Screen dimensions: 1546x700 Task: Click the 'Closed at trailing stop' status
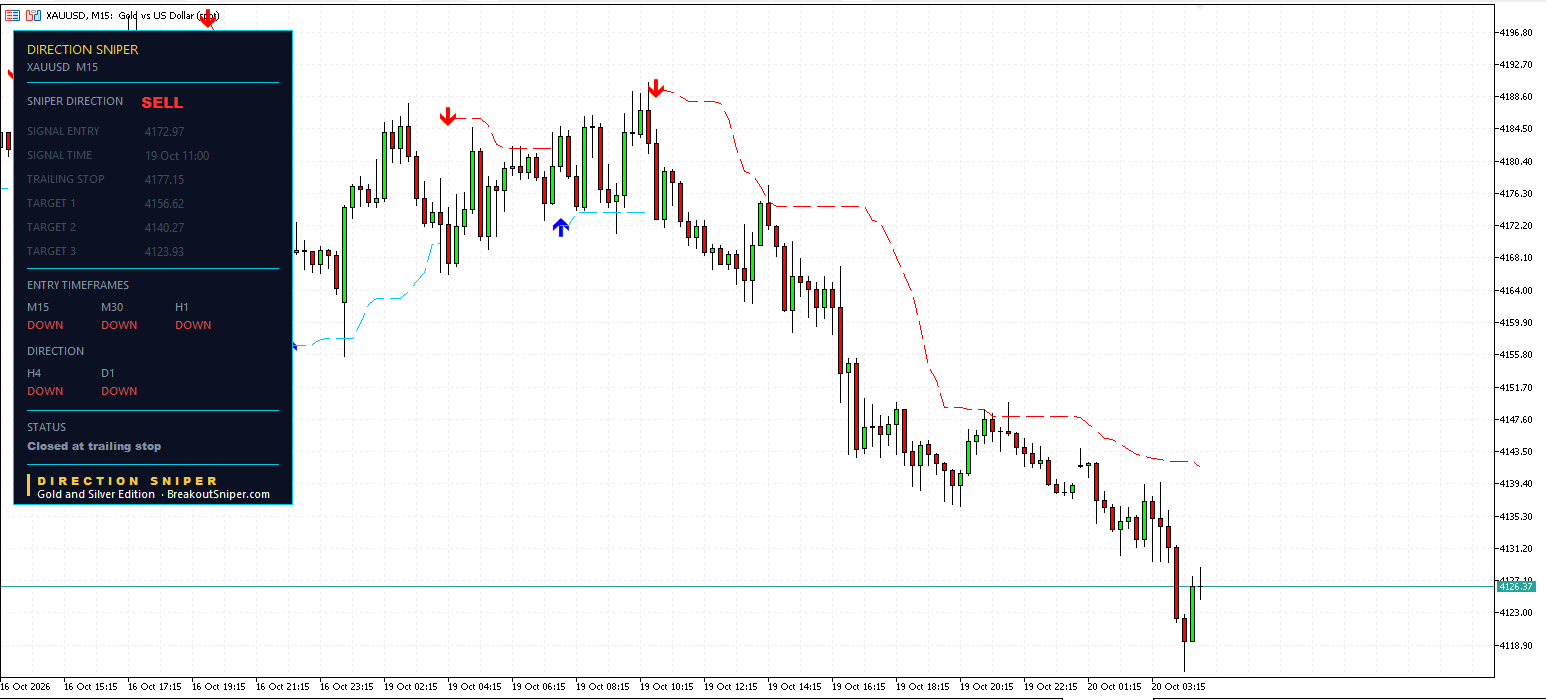pos(94,446)
